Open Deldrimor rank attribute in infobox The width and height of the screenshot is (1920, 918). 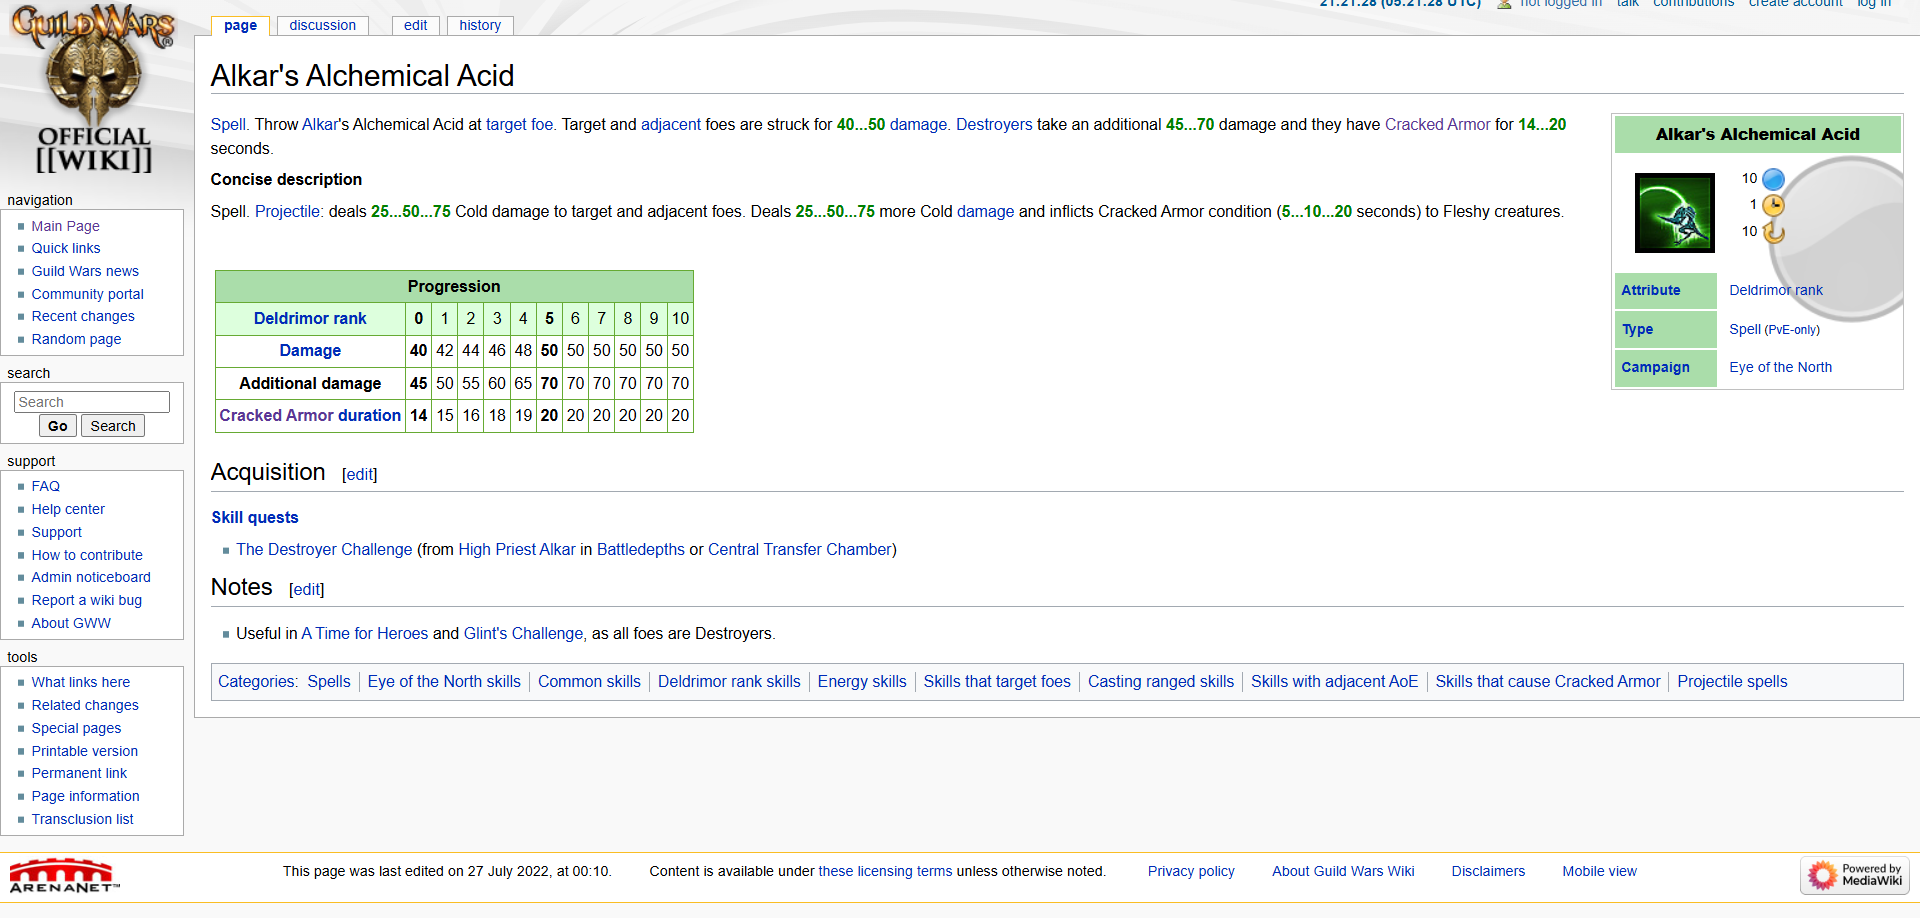coord(1776,290)
